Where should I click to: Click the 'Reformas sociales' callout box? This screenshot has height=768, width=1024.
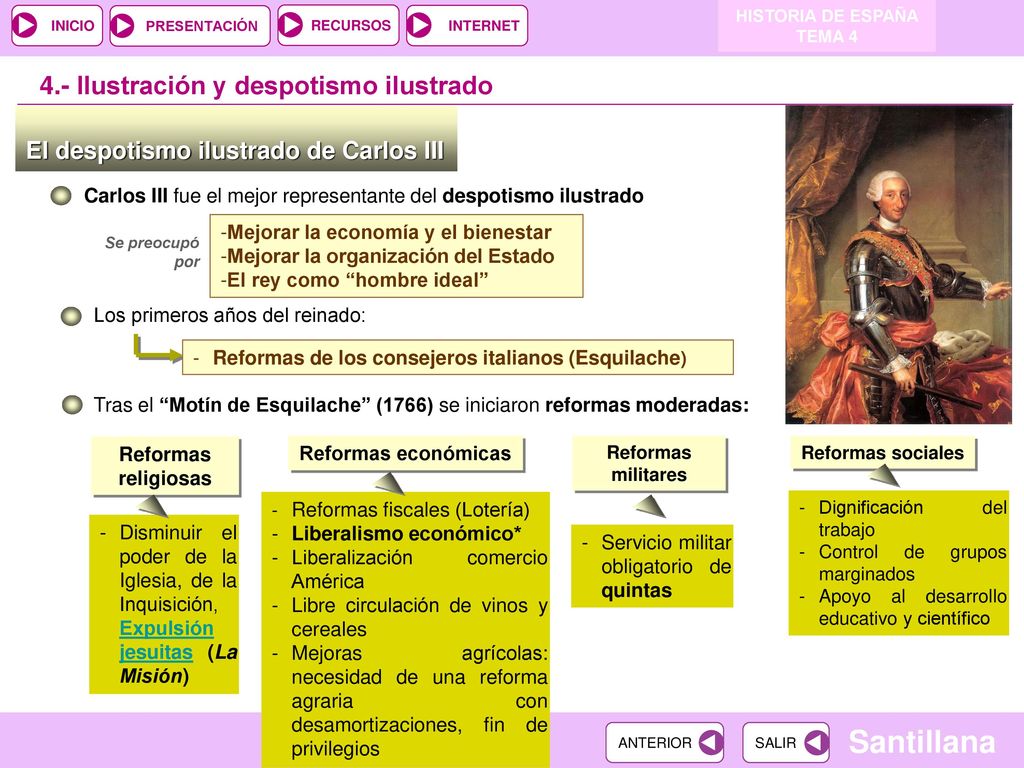coord(882,453)
